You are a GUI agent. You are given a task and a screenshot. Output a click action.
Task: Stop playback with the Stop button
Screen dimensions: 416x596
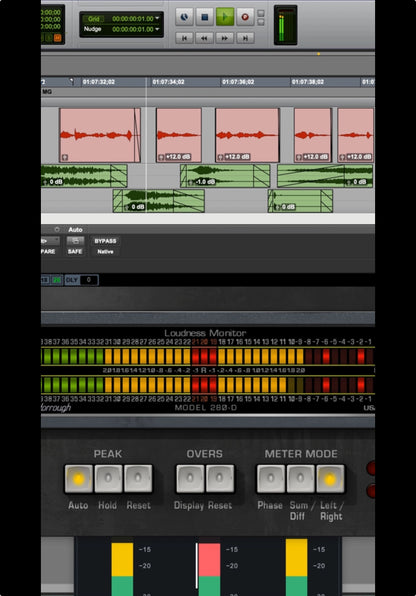point(205,17)
